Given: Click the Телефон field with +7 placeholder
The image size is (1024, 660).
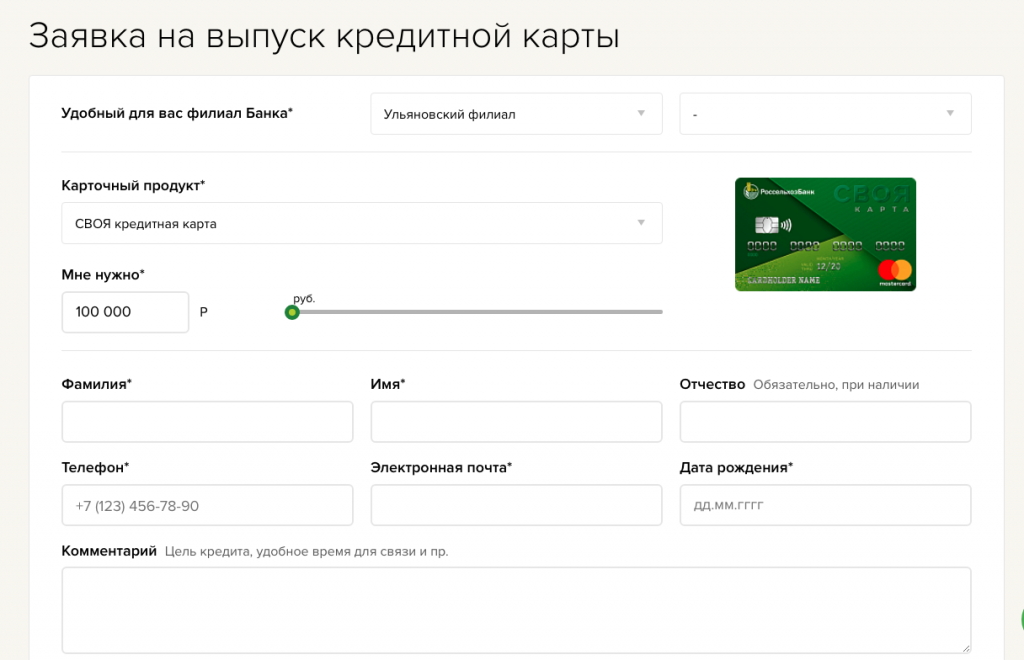Looking at the screenshot, I should pos(207,505).
